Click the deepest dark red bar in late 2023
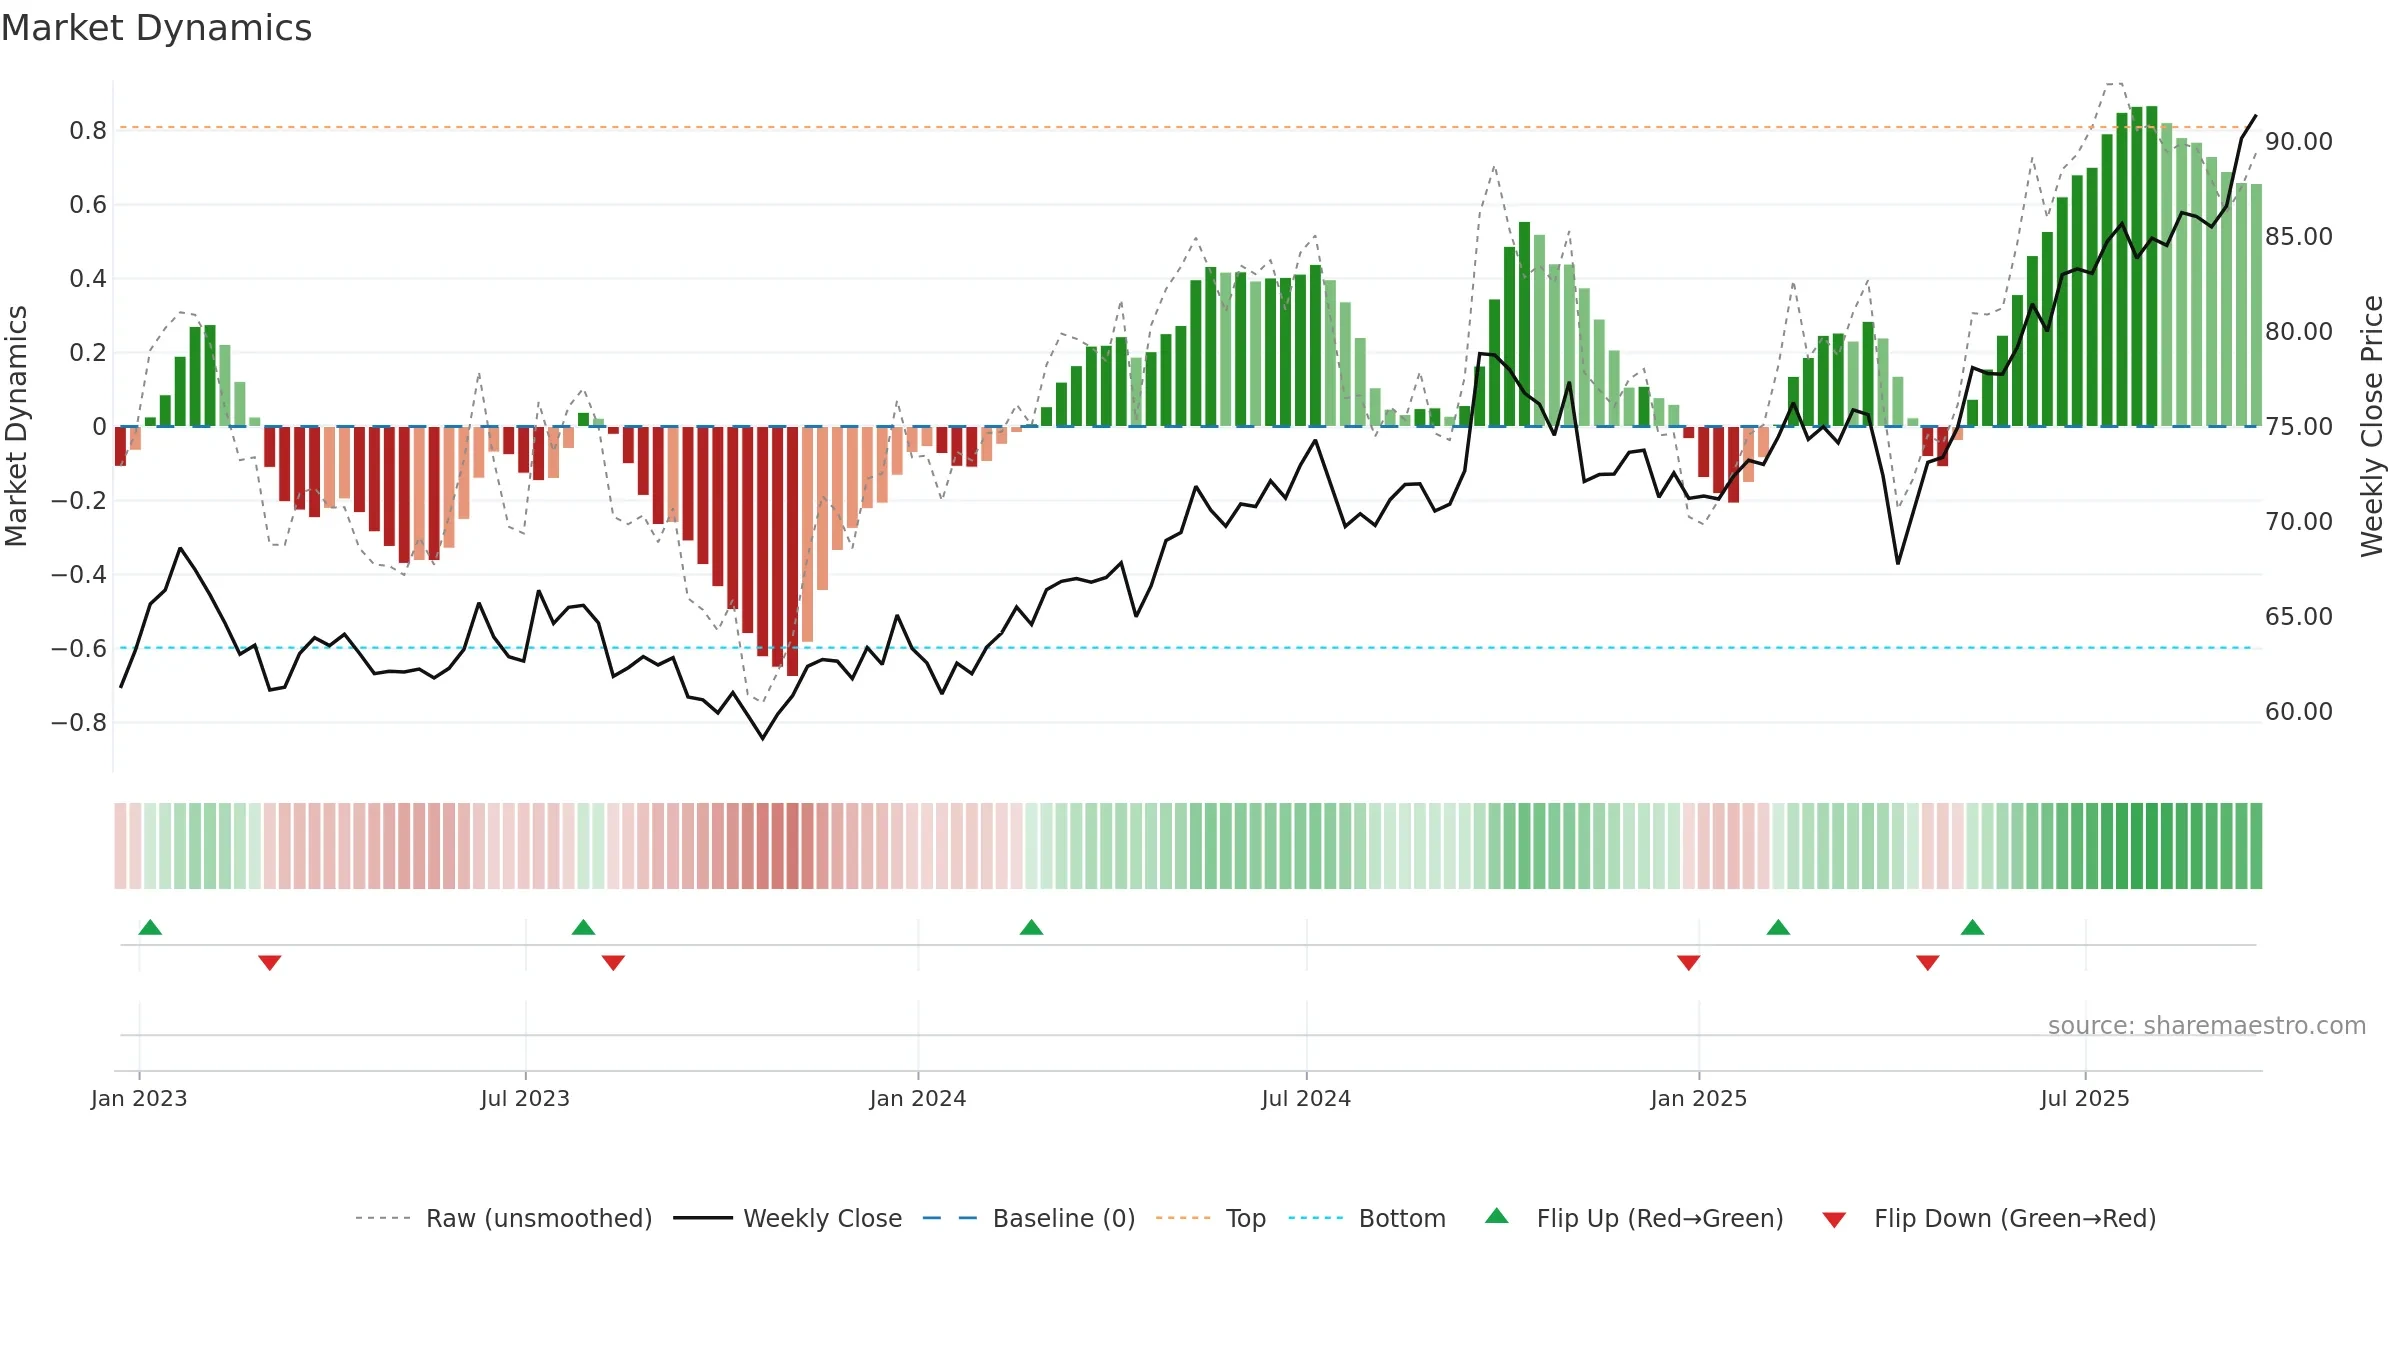Image resolution: width=2400 pixels, height=1350 pixels. 792,551
